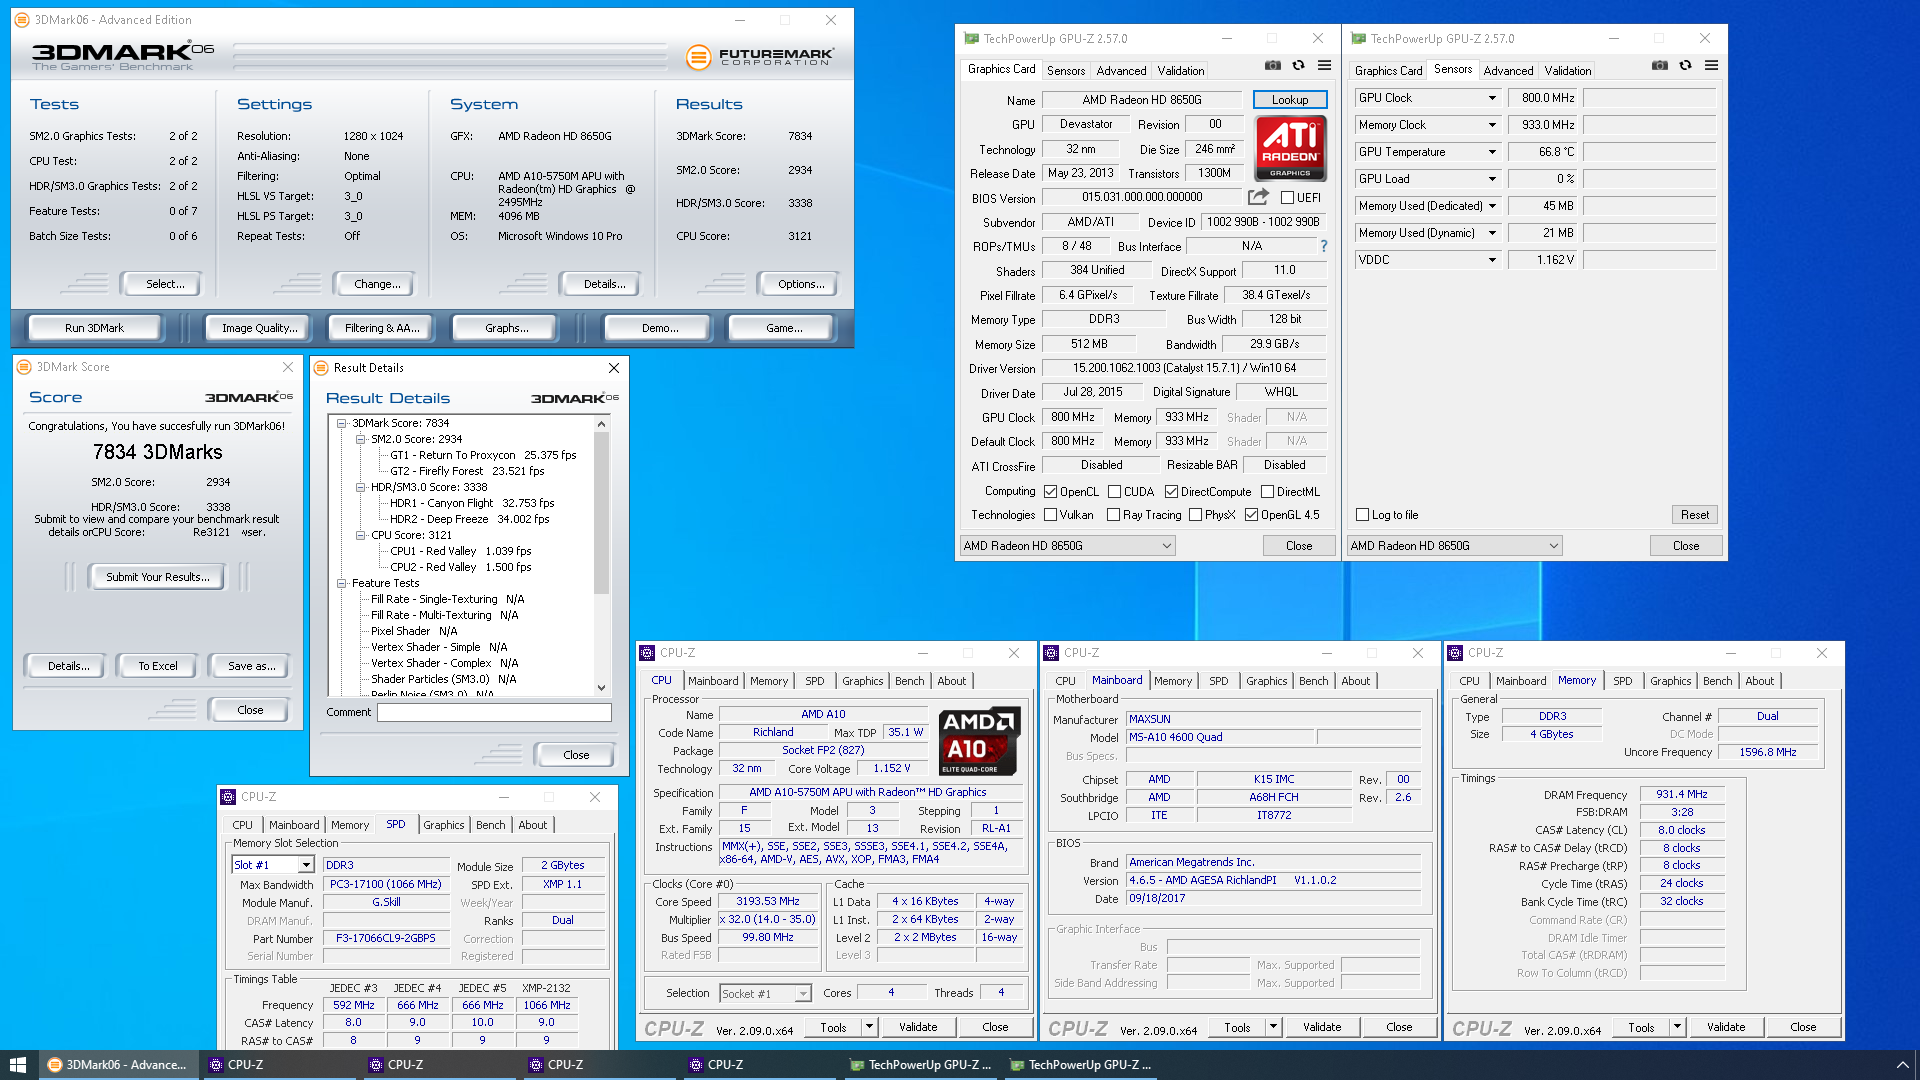This screenshot has height=1080, width=1920.
Task: Select the fourth CPU-Z taskbar item
Action: tap(758, 1065)
